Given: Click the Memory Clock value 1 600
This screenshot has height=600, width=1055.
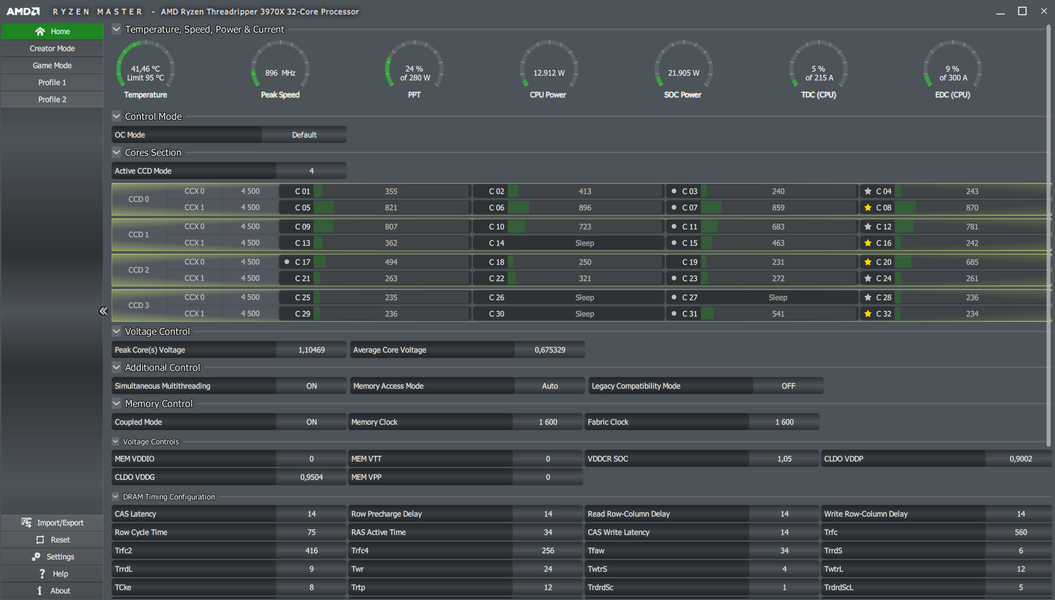Looking at the screenshot, I should click(548, 422).
